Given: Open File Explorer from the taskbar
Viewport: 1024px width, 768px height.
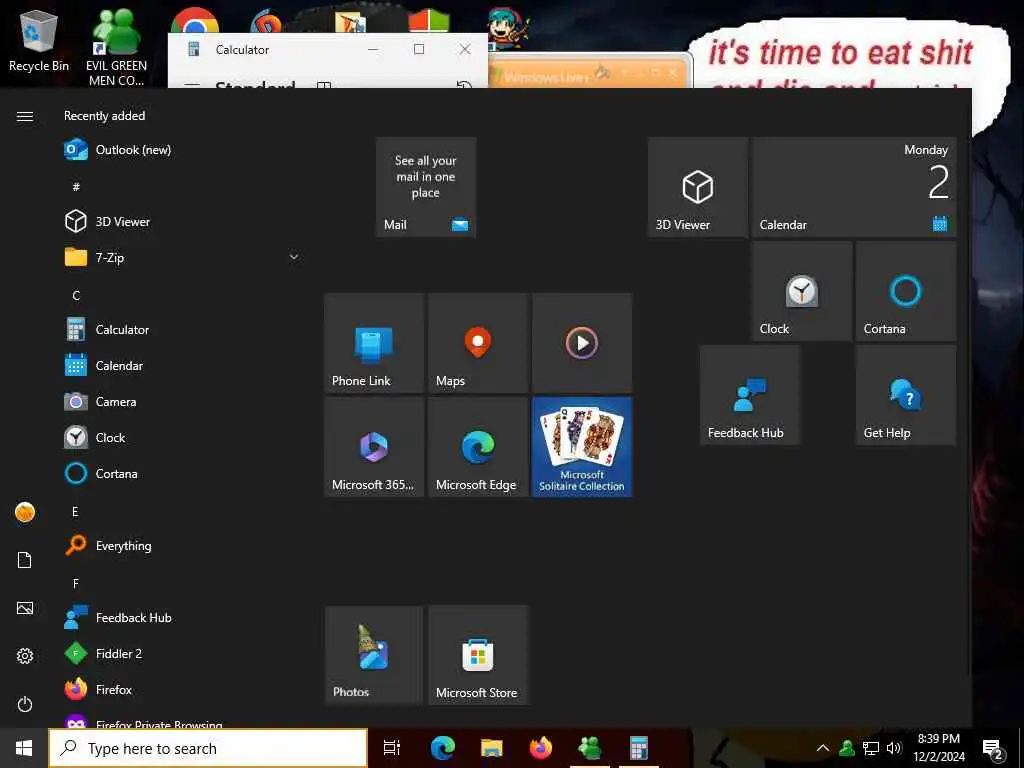Looking at the screenshot, I should click(492, 748).
